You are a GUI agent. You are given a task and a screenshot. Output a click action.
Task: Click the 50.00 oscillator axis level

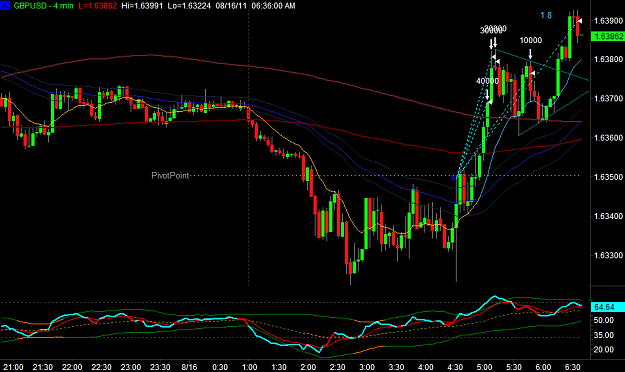tap(603, 320)
